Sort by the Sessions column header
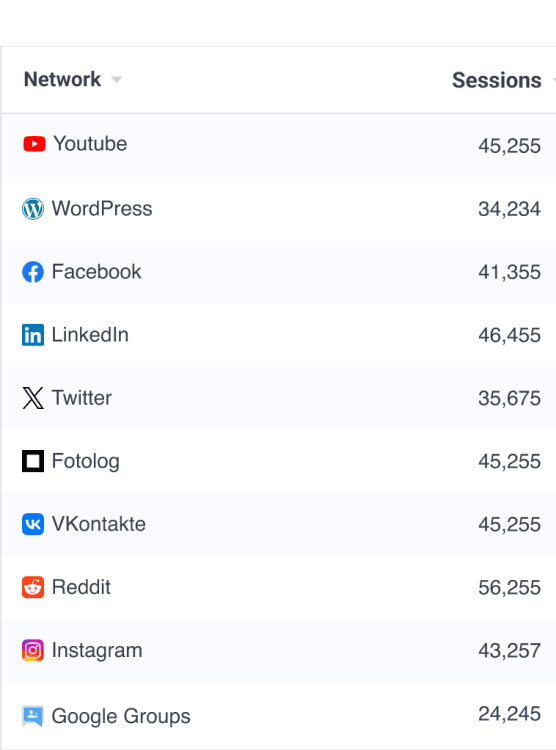 [497, 80]
